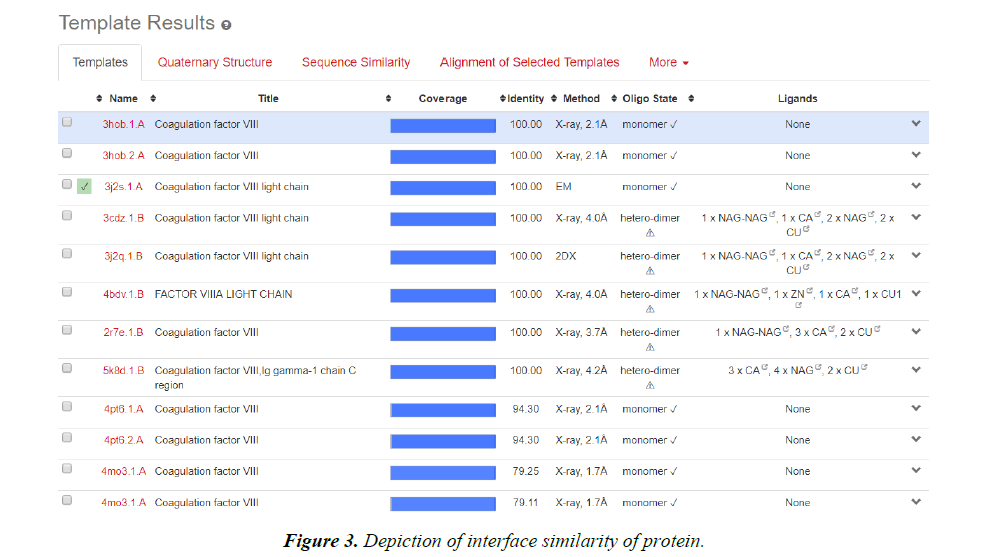Click warning icon under hetero-dimer for 4bdv.1.B
This screenshot has width=1004, height=557.
coord(650,309)
